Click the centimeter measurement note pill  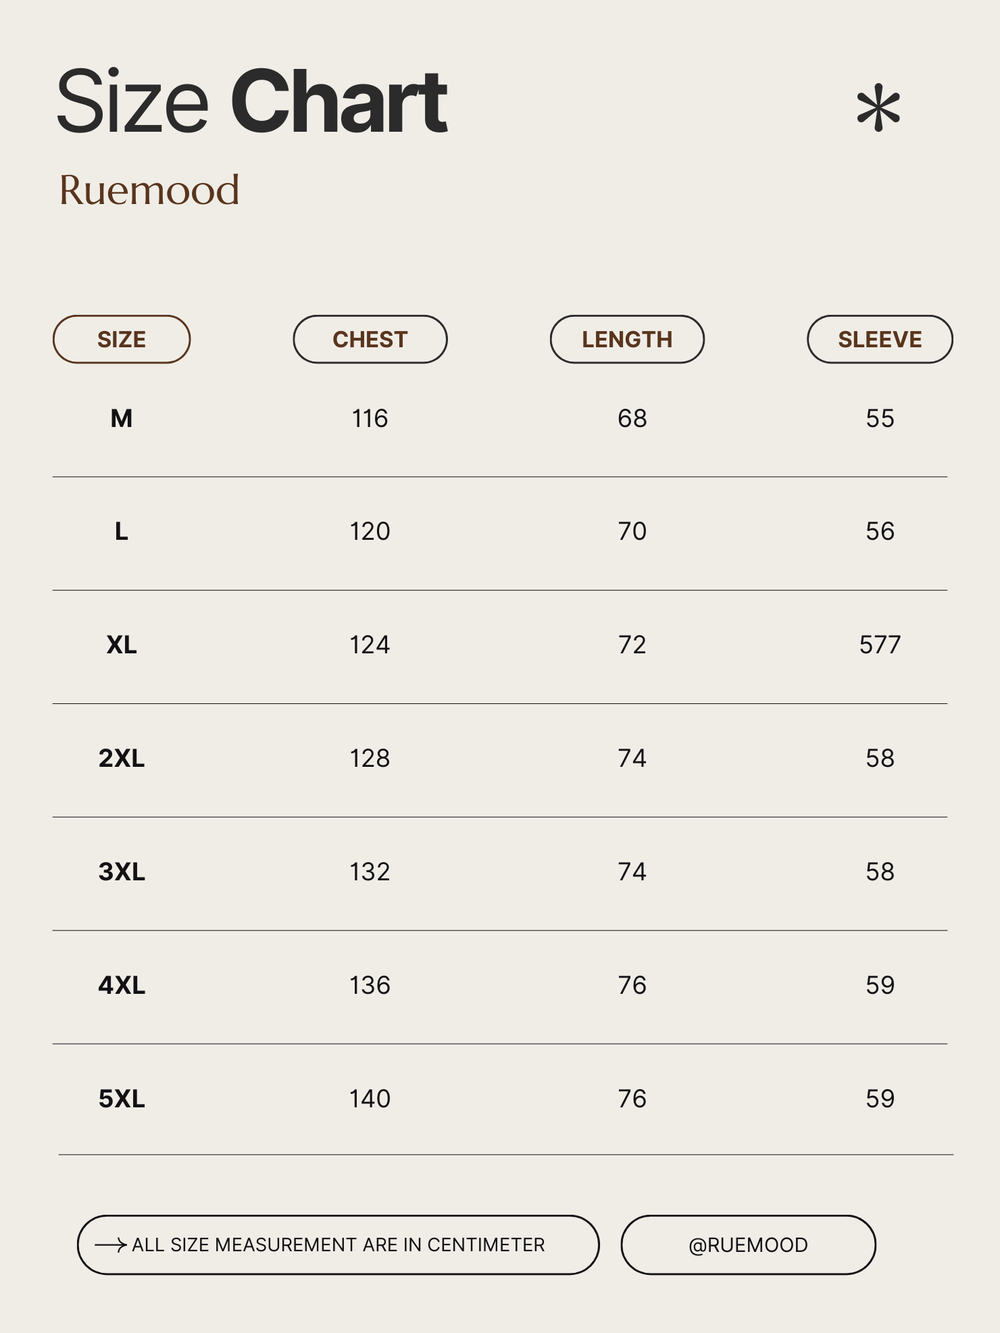[x=338, y=1245]
